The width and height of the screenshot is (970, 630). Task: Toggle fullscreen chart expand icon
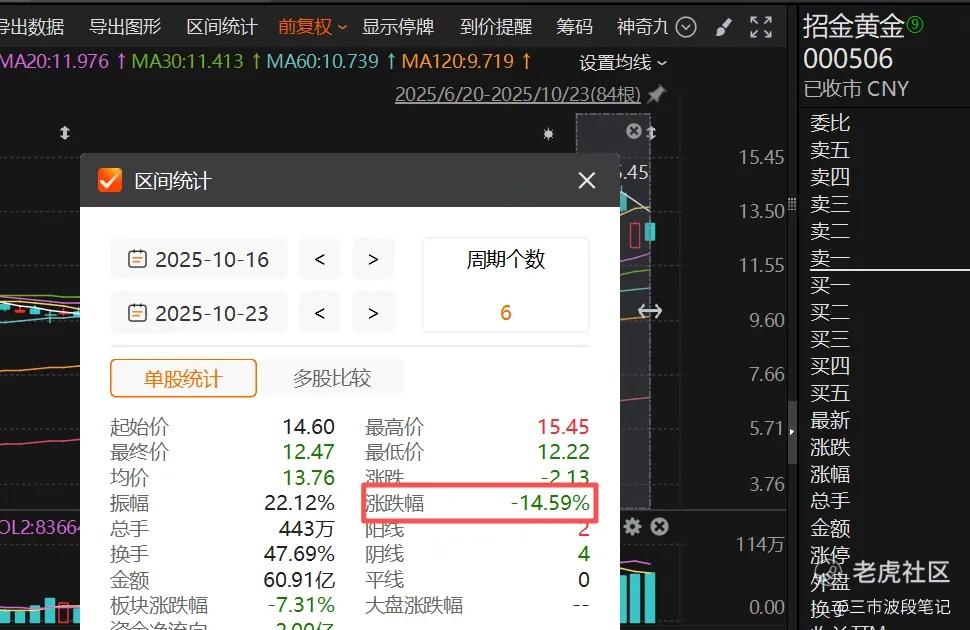760,27
